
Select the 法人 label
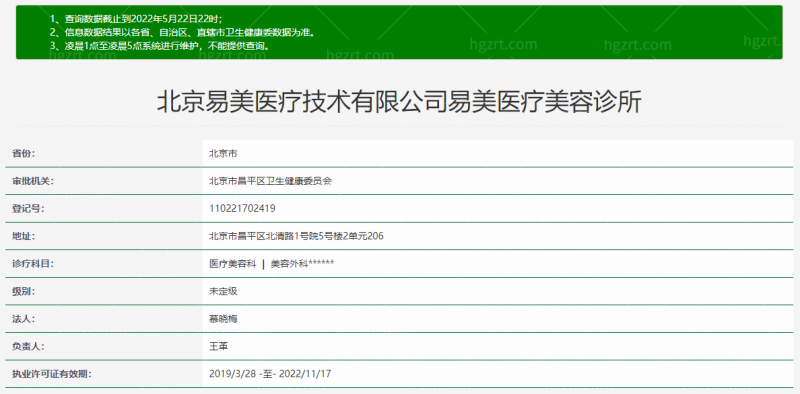(x=23, y=319)
